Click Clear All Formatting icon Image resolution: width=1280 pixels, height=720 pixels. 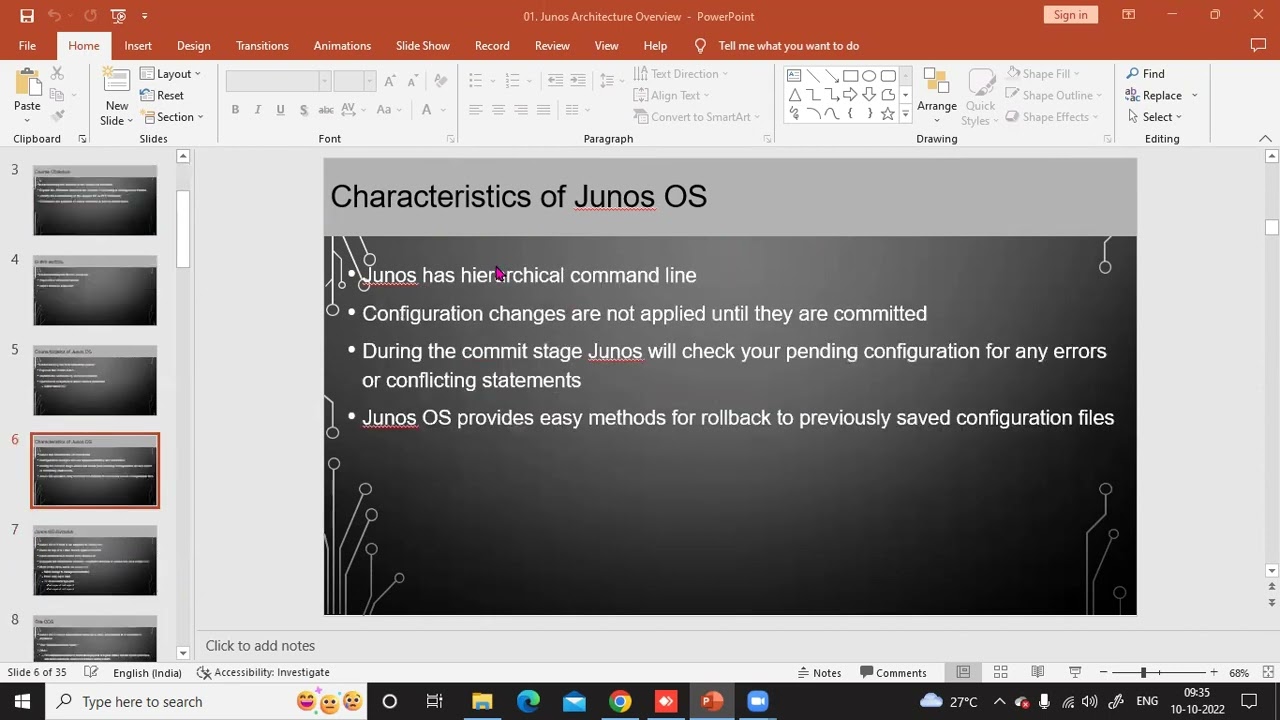coord(441,81)
